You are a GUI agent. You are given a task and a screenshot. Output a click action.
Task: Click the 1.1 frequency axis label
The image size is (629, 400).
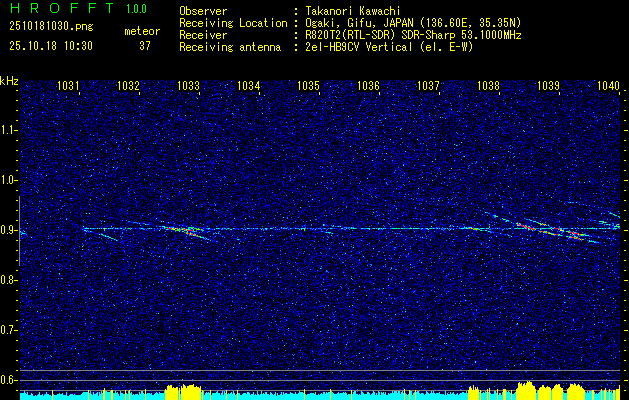[x=8, y=130]
